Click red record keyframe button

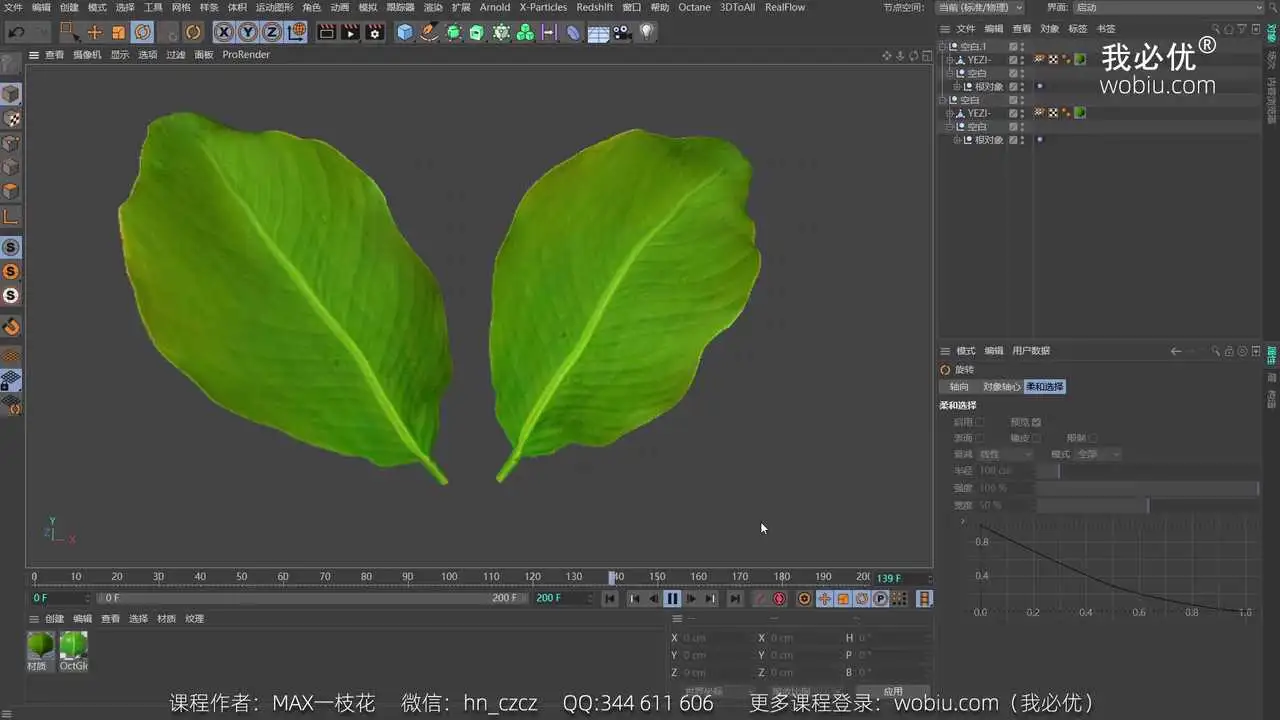point(779,598)
